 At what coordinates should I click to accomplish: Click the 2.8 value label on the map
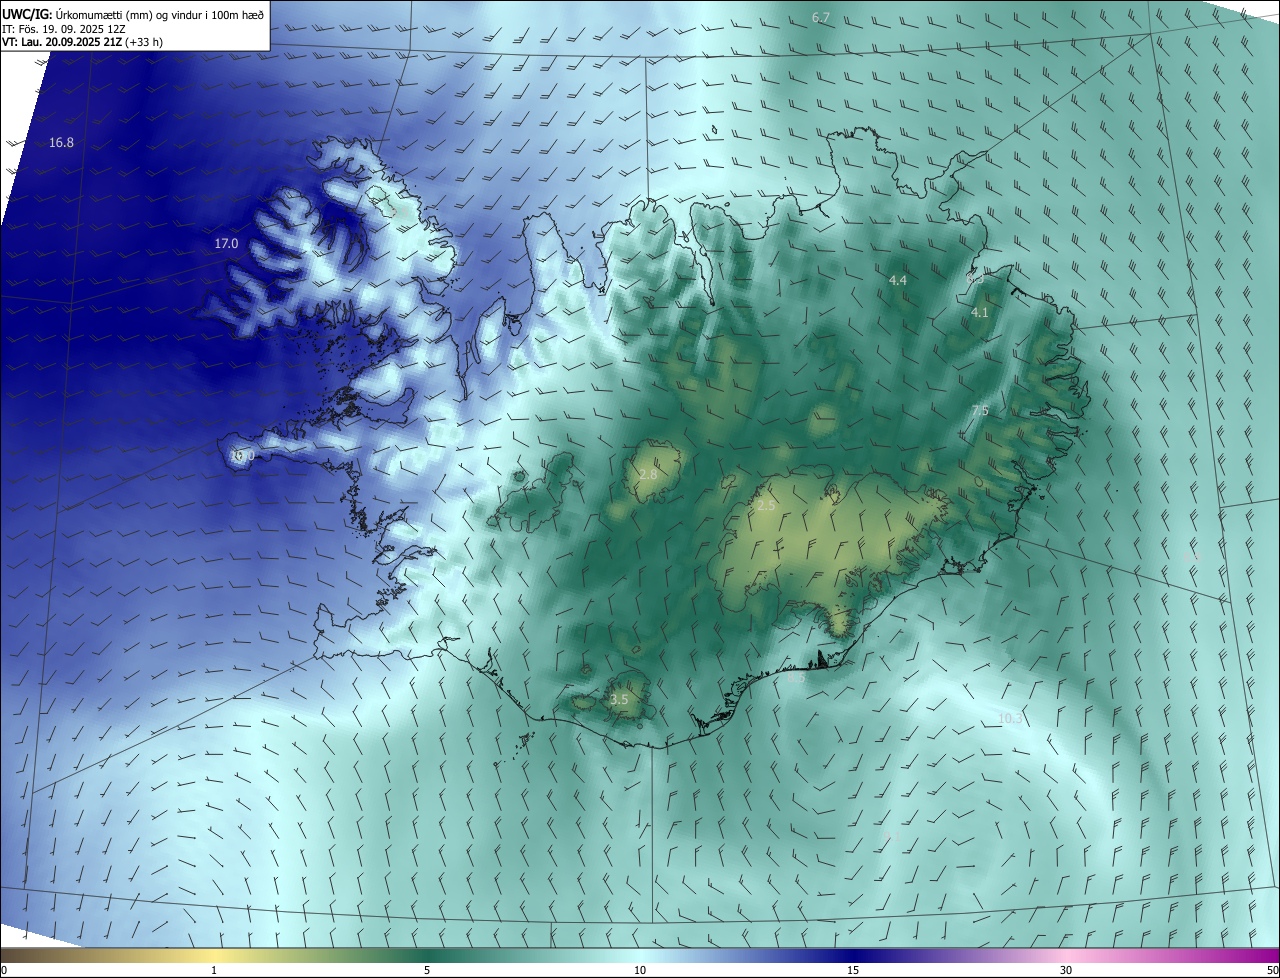[x=648, y=474]
